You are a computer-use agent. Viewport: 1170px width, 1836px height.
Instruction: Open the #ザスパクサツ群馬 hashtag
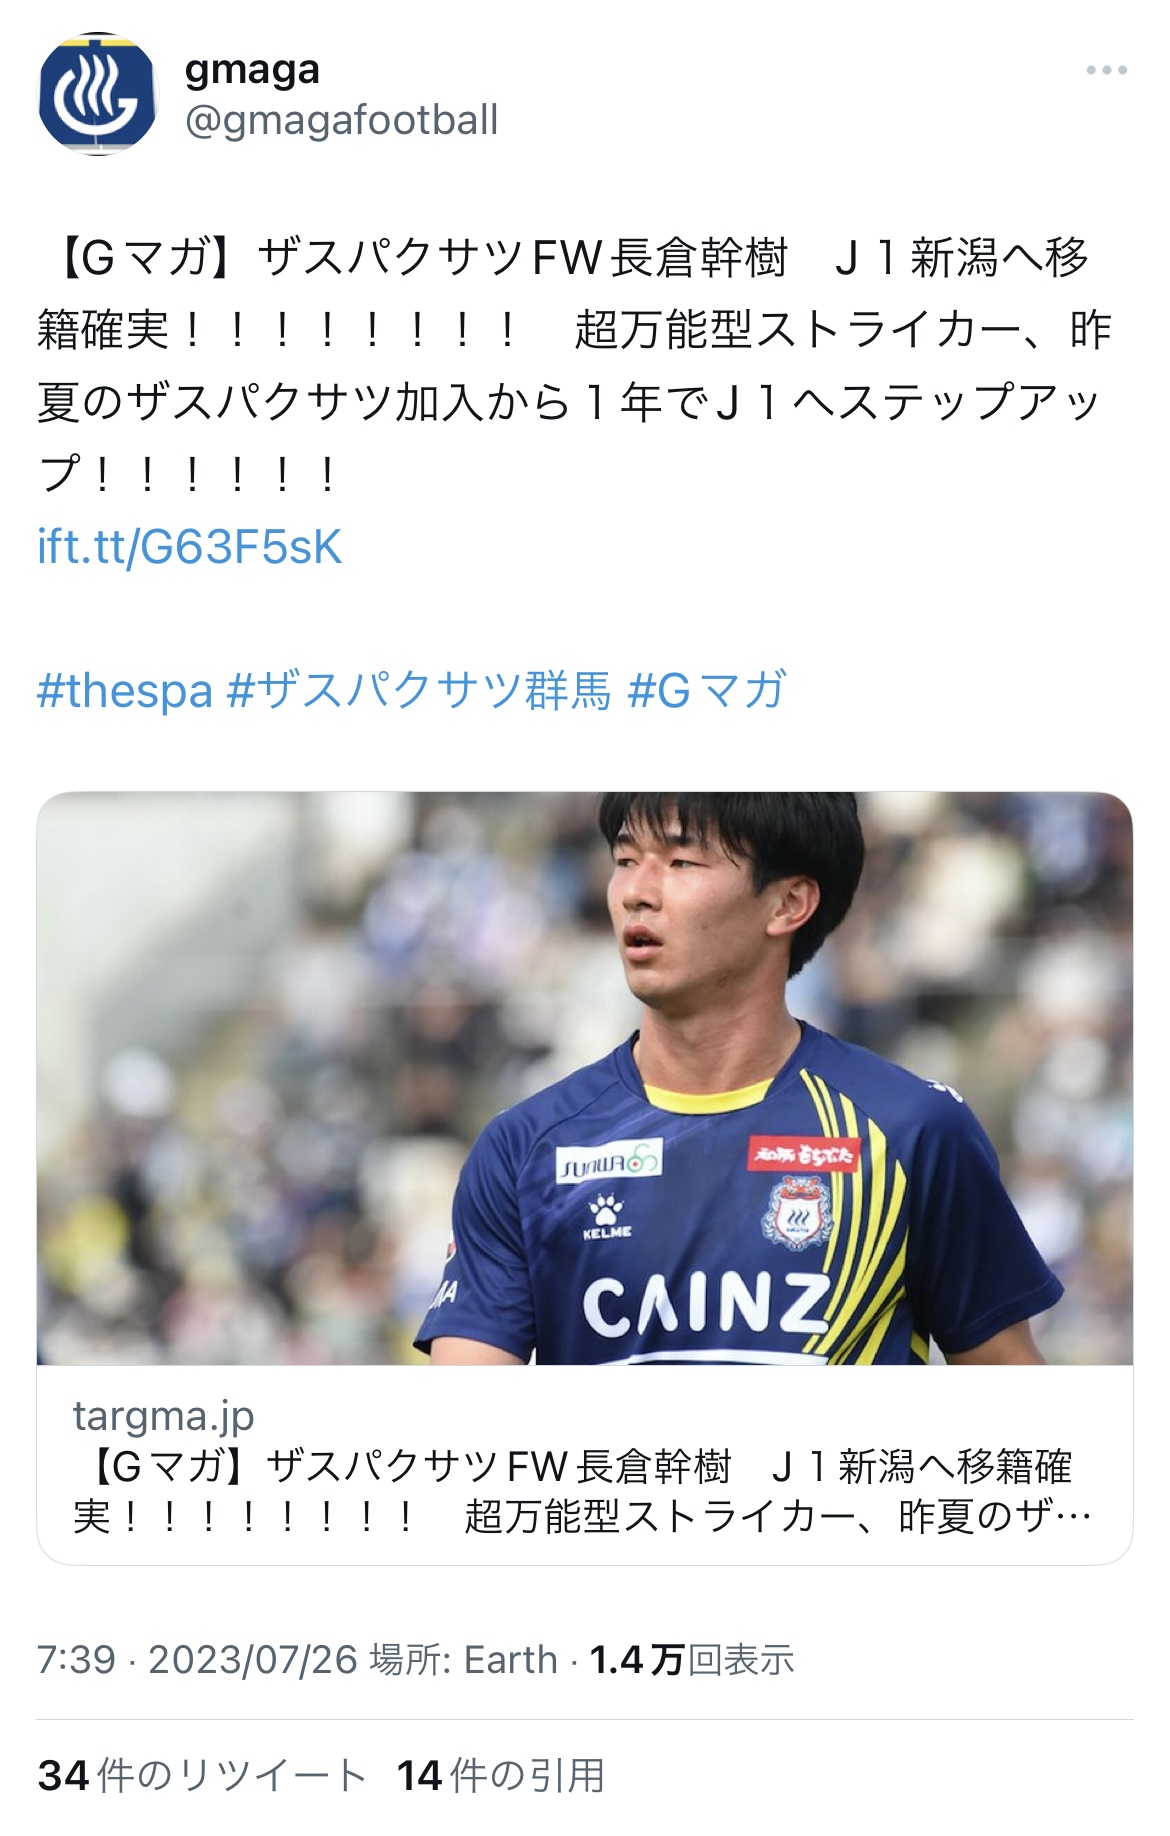[419, 691]
